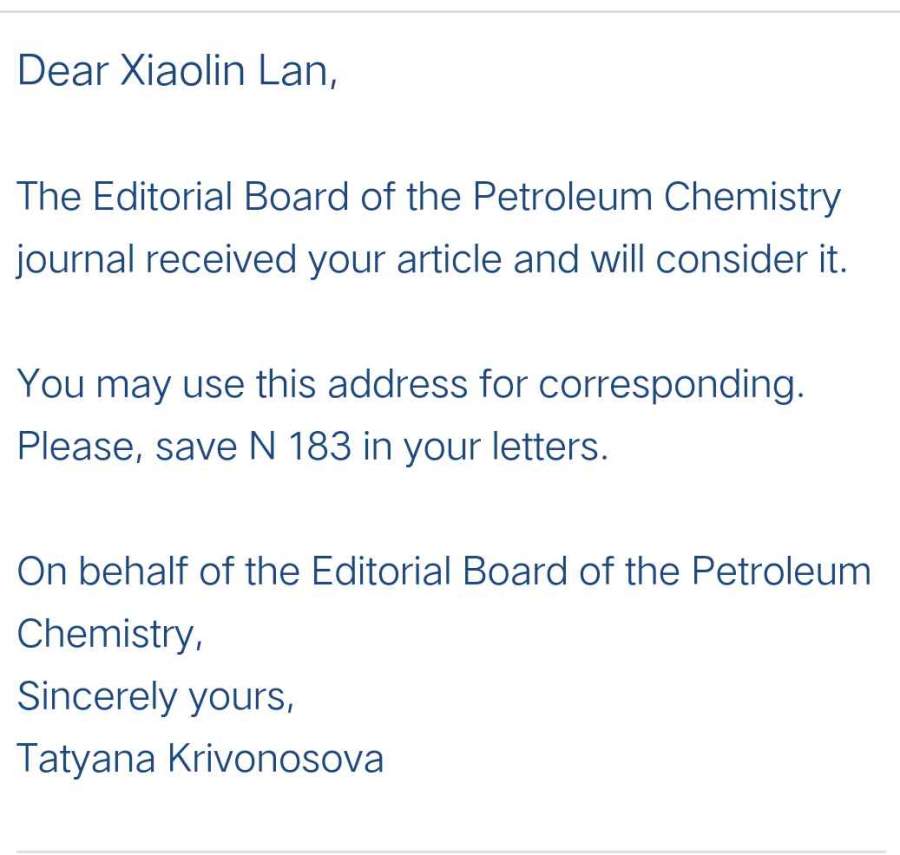Image resolution: width=900 pixels, height=855 pixels.
Task: Click the sign-off "Sincerely yours,"
Action: [x=155, y=696]
